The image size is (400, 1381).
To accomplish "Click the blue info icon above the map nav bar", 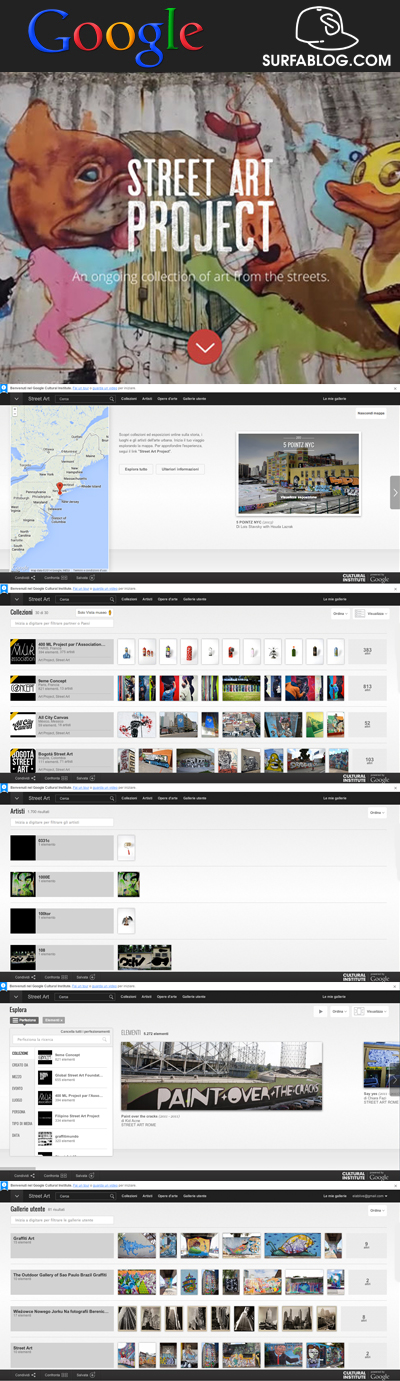I will (x=4, y=386).
